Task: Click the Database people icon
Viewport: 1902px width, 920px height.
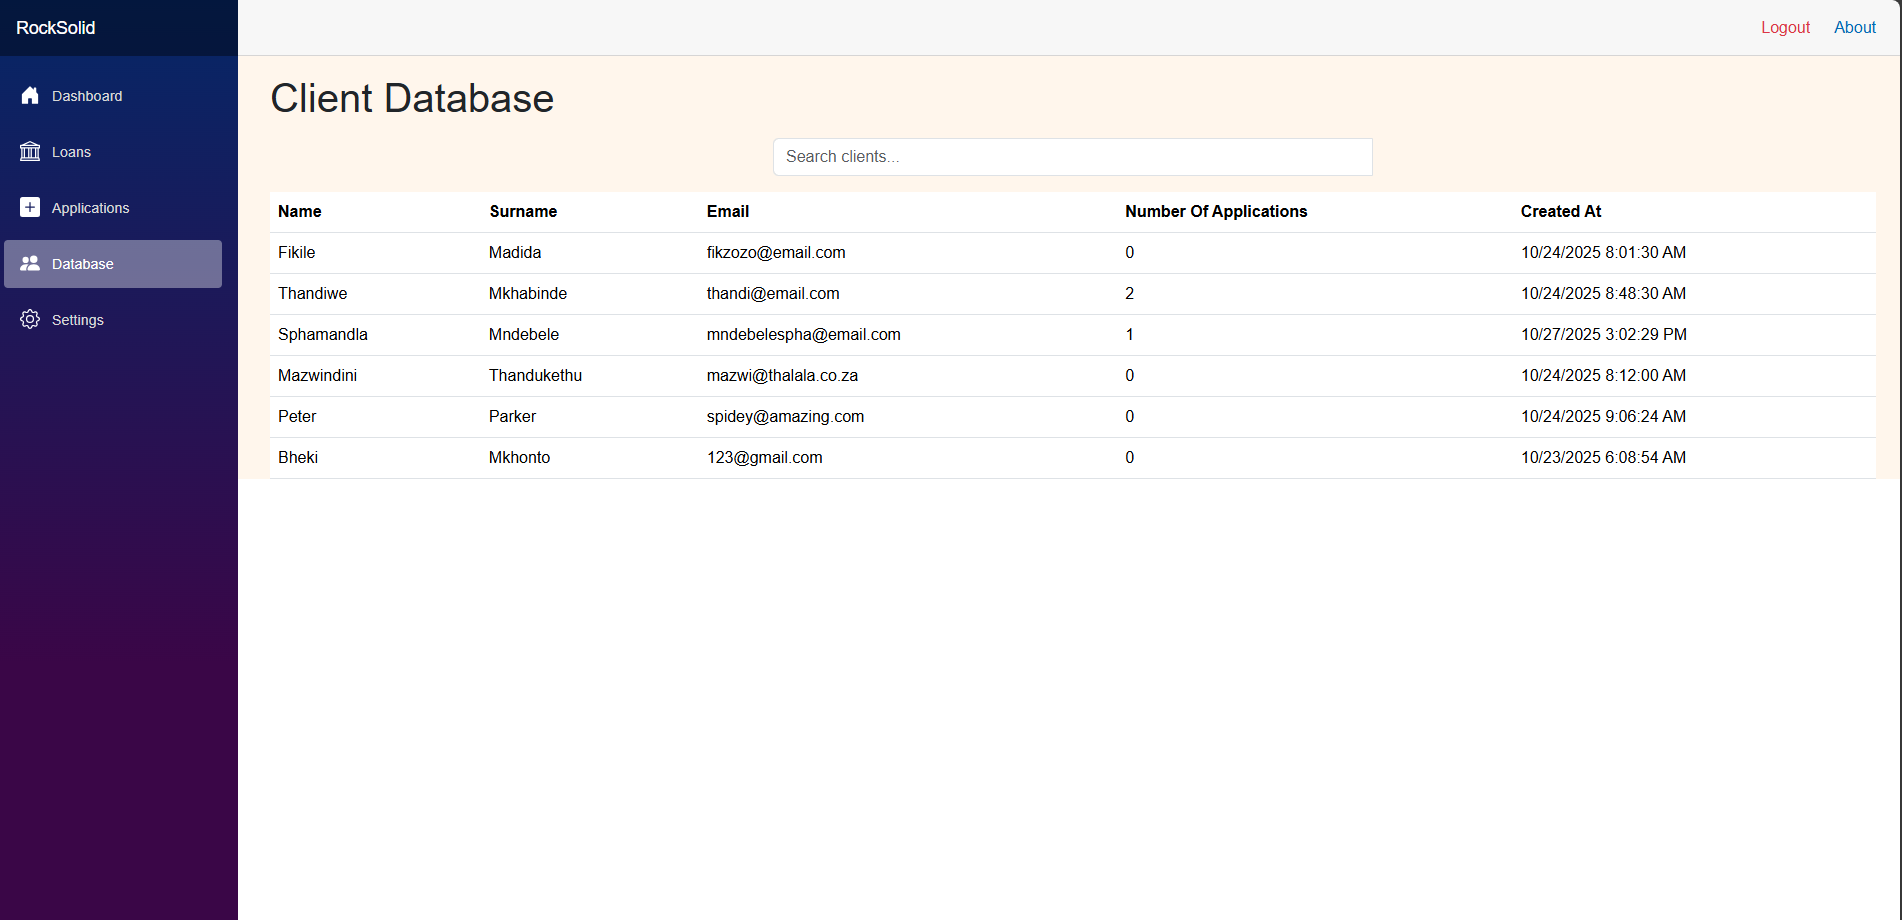Action: [x=30, y=264]
